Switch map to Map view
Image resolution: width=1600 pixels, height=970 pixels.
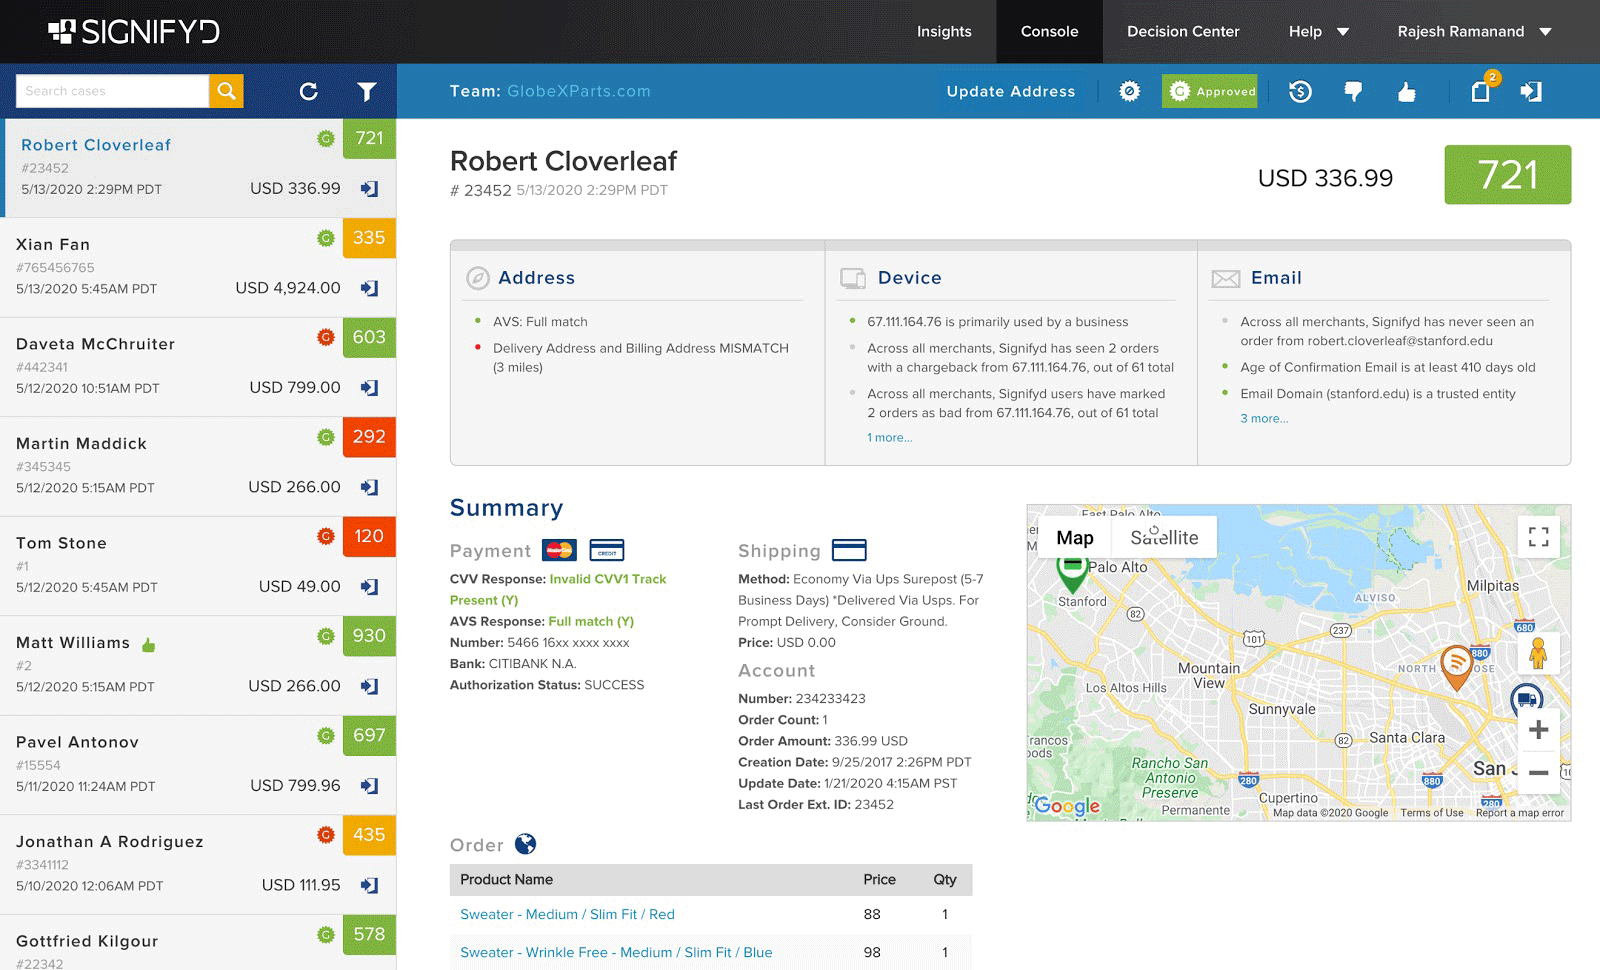[x=1075, y=537]
